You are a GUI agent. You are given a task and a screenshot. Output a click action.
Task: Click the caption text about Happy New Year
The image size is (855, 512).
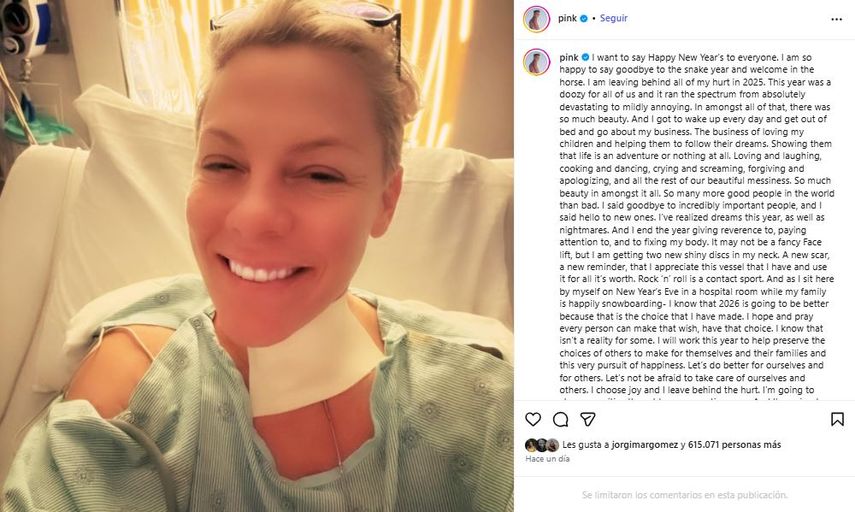click(696, 223)
